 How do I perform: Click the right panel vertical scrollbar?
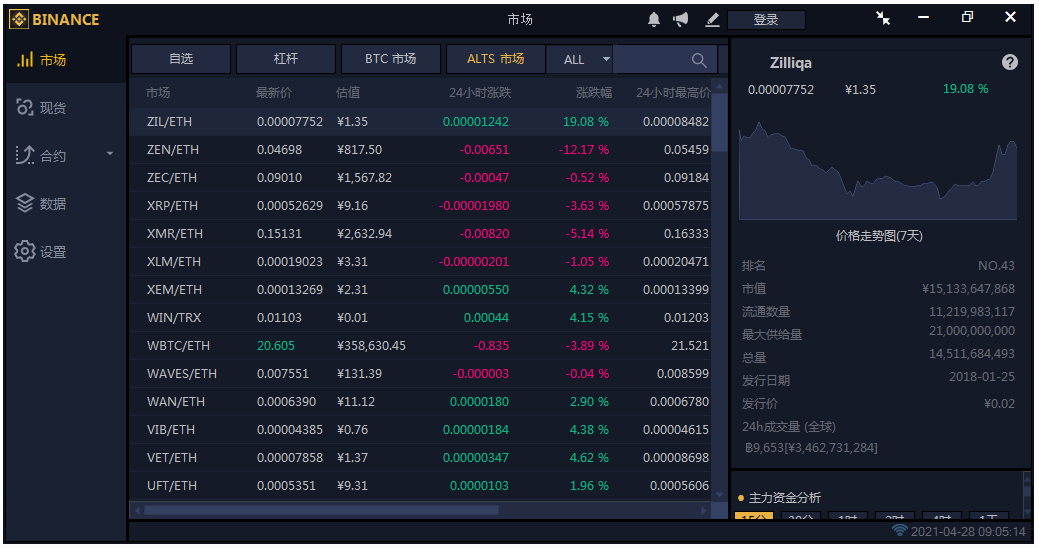1026,494
